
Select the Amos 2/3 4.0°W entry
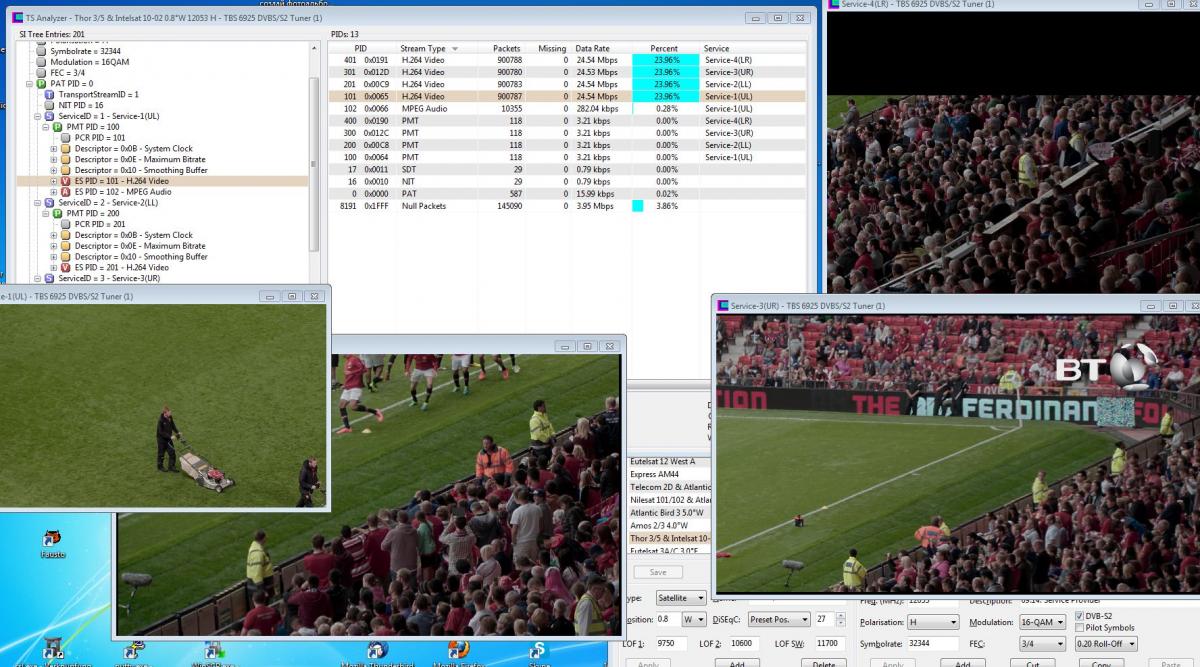click(x=669, y=525)
